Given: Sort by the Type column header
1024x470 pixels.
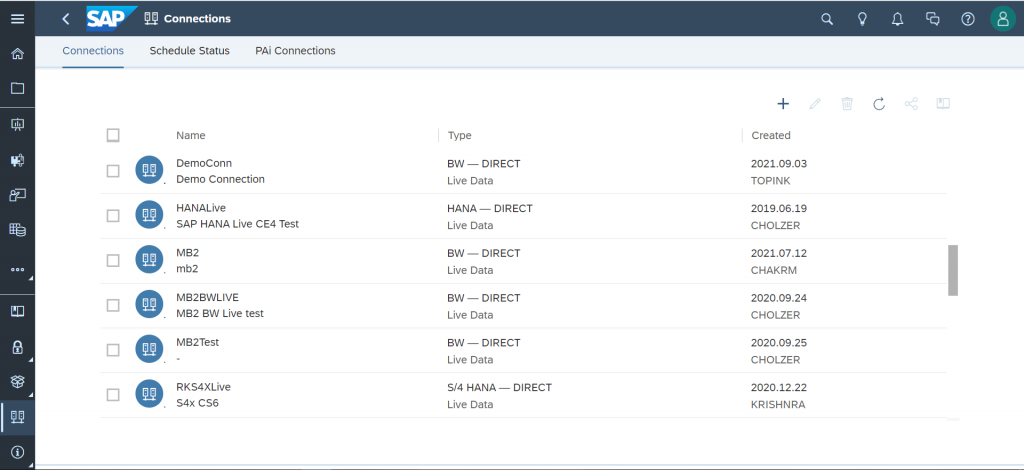Looking at the screenshot, I should [460, 135].
